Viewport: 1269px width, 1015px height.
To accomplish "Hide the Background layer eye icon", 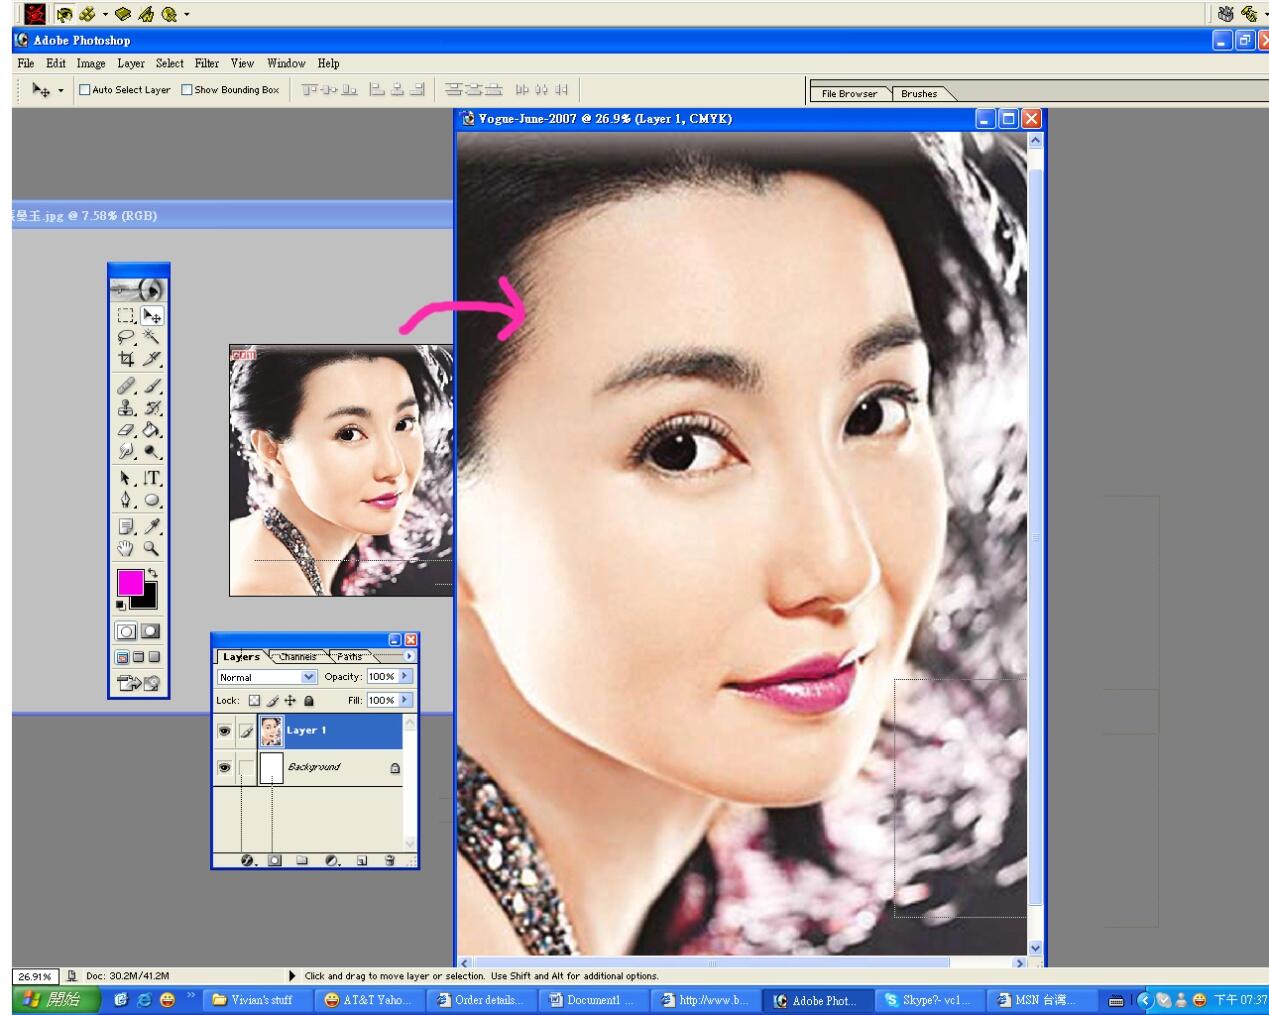I will pos(225,768).
